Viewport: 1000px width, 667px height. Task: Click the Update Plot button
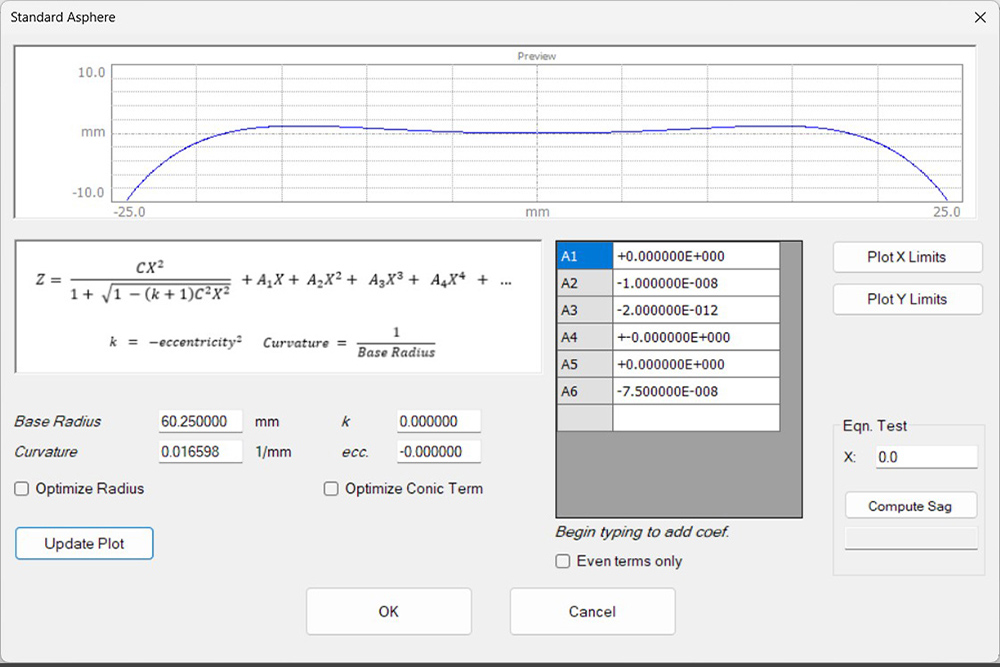(x=84, y=543)
